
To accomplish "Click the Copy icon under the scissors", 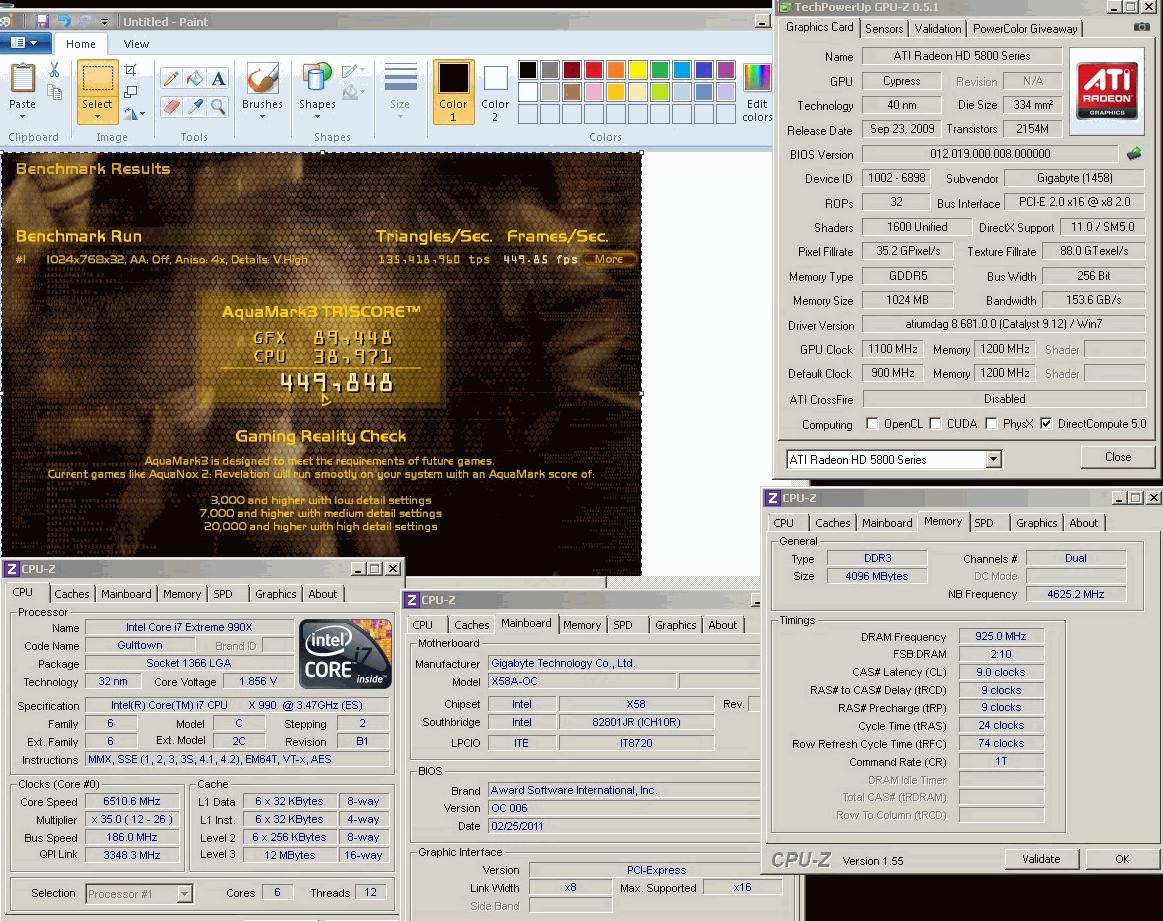I will pyautogui.click(x=54, y=92).
